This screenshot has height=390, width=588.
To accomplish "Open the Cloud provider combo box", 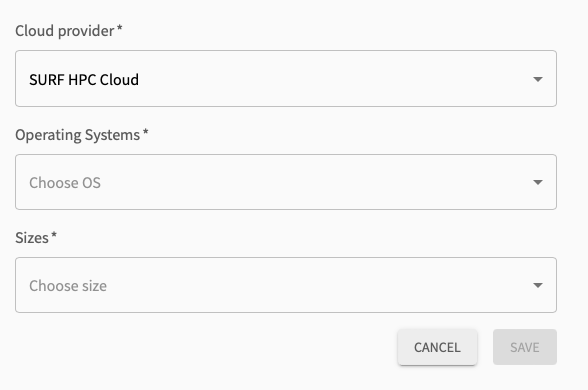I will click(x=286, y=79).
